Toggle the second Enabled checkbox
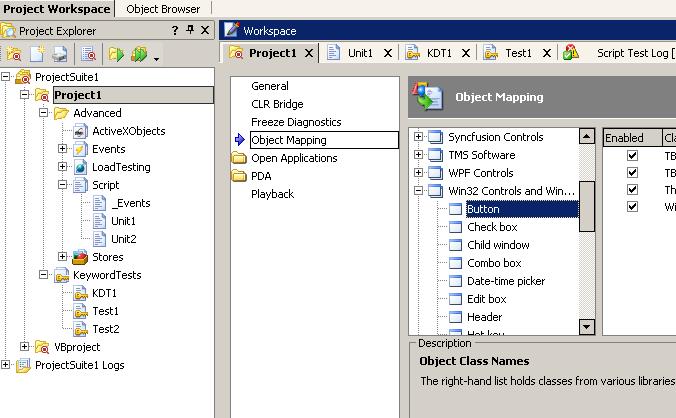Screen dimensions: 676x418 tap(632, 173)
